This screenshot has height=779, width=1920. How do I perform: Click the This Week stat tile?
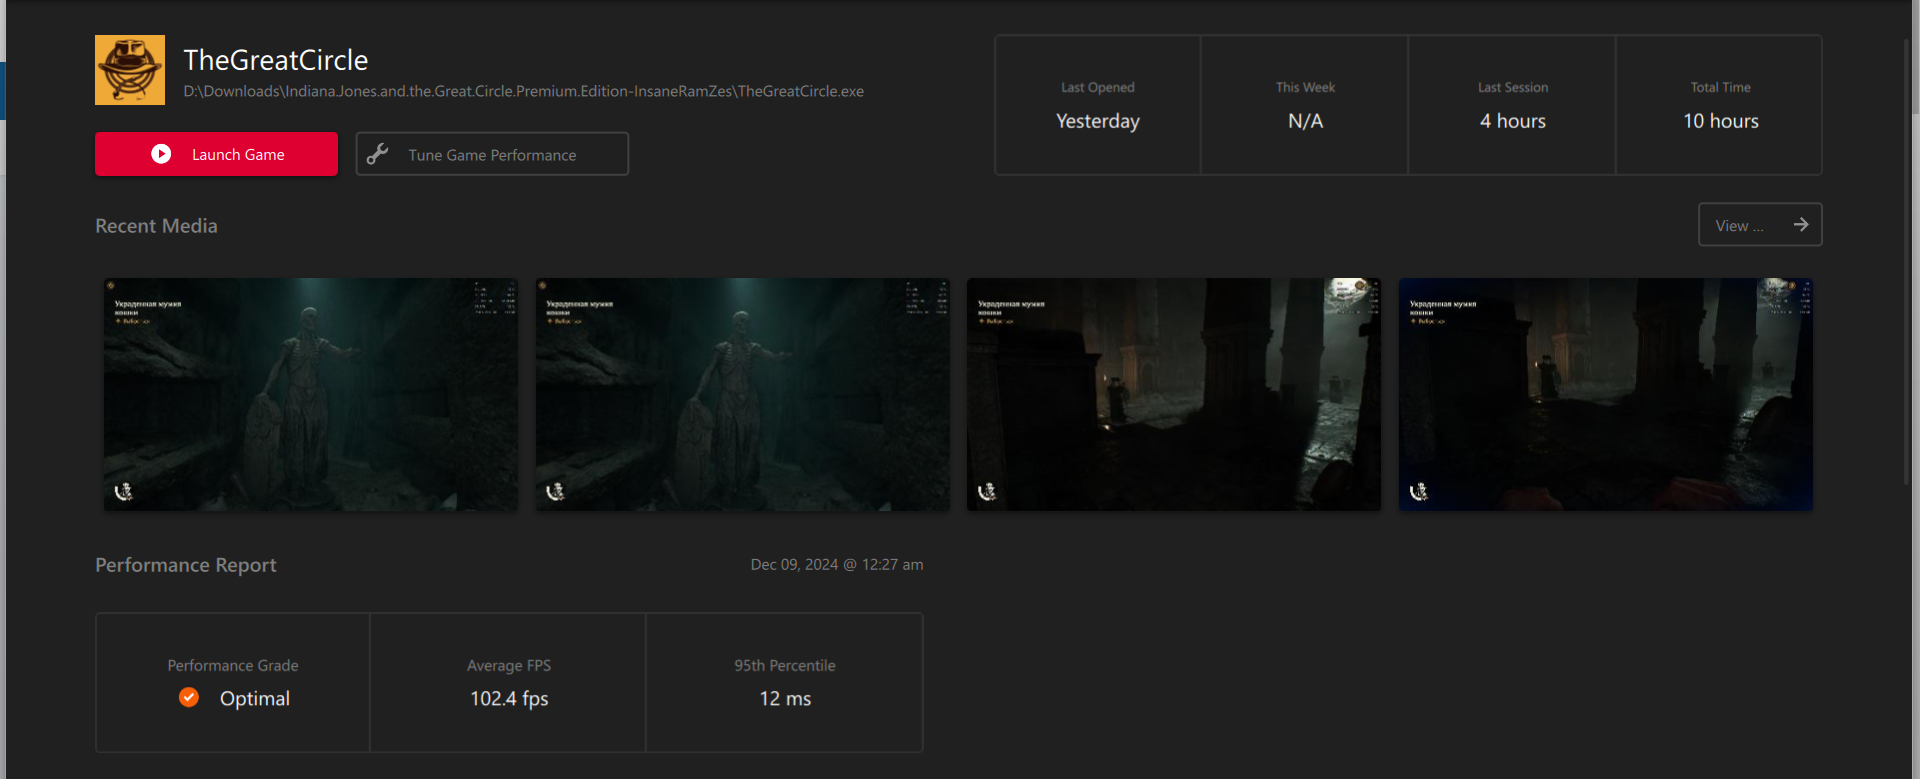(x=1305, y=105)
